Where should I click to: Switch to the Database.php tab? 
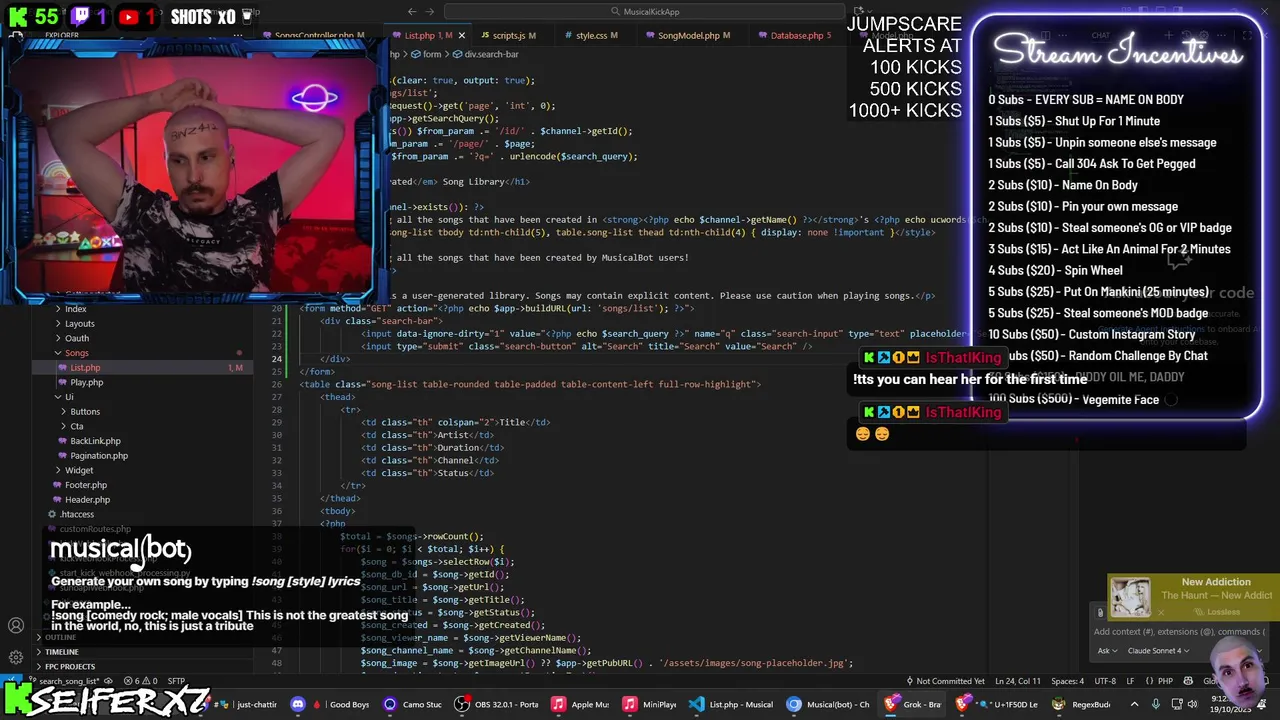(x=797, y=36)
